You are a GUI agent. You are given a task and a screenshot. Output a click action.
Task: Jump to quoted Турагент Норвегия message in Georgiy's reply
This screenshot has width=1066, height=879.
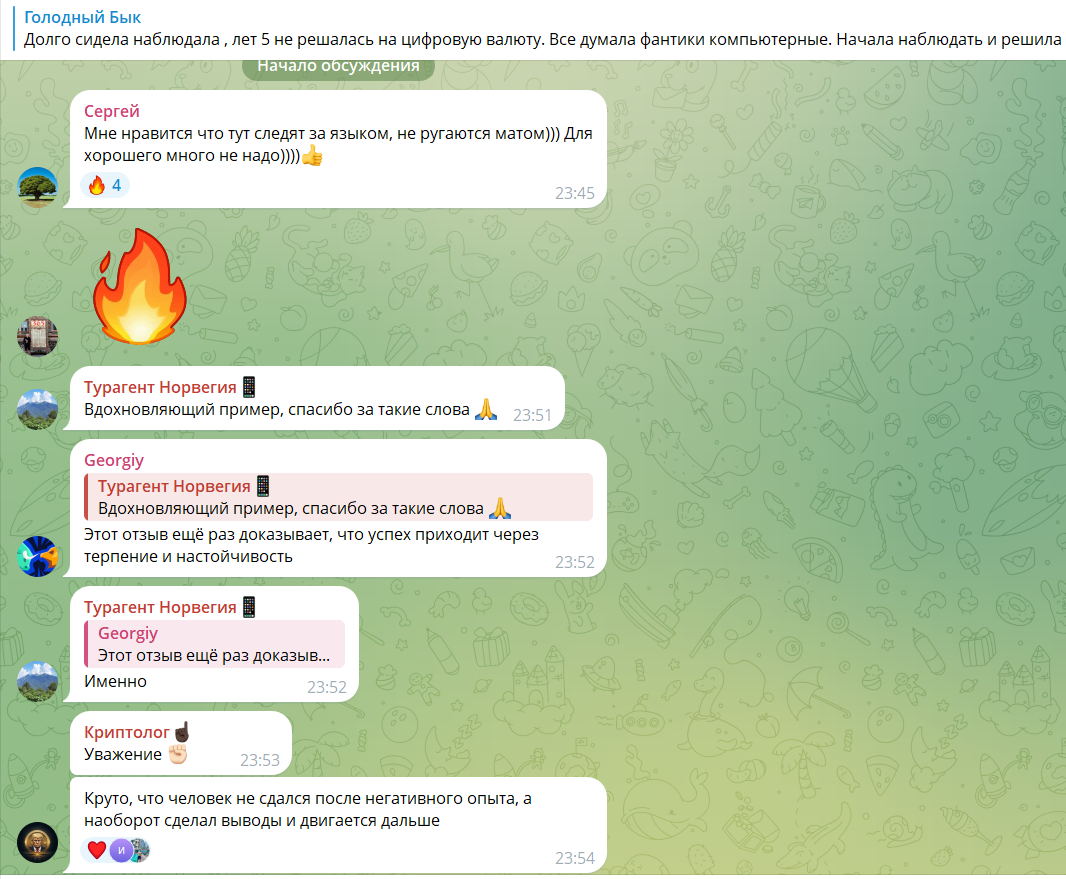[x=338, y=497]
